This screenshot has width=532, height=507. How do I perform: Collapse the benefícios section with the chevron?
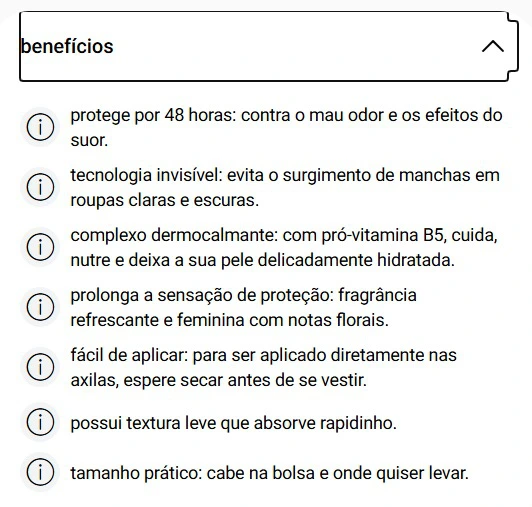493,46
